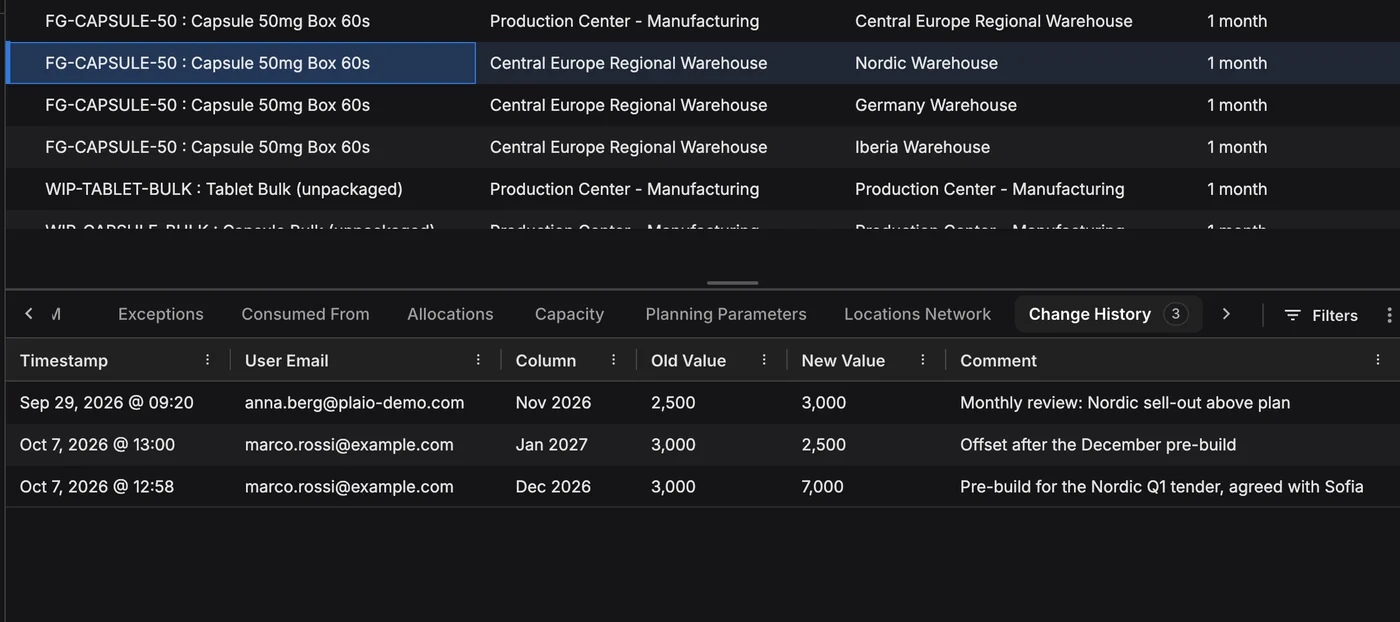Viewport: 1400px width, 622px height.
Task: Open Old Value column menu icon
Action: coord(764,360)
